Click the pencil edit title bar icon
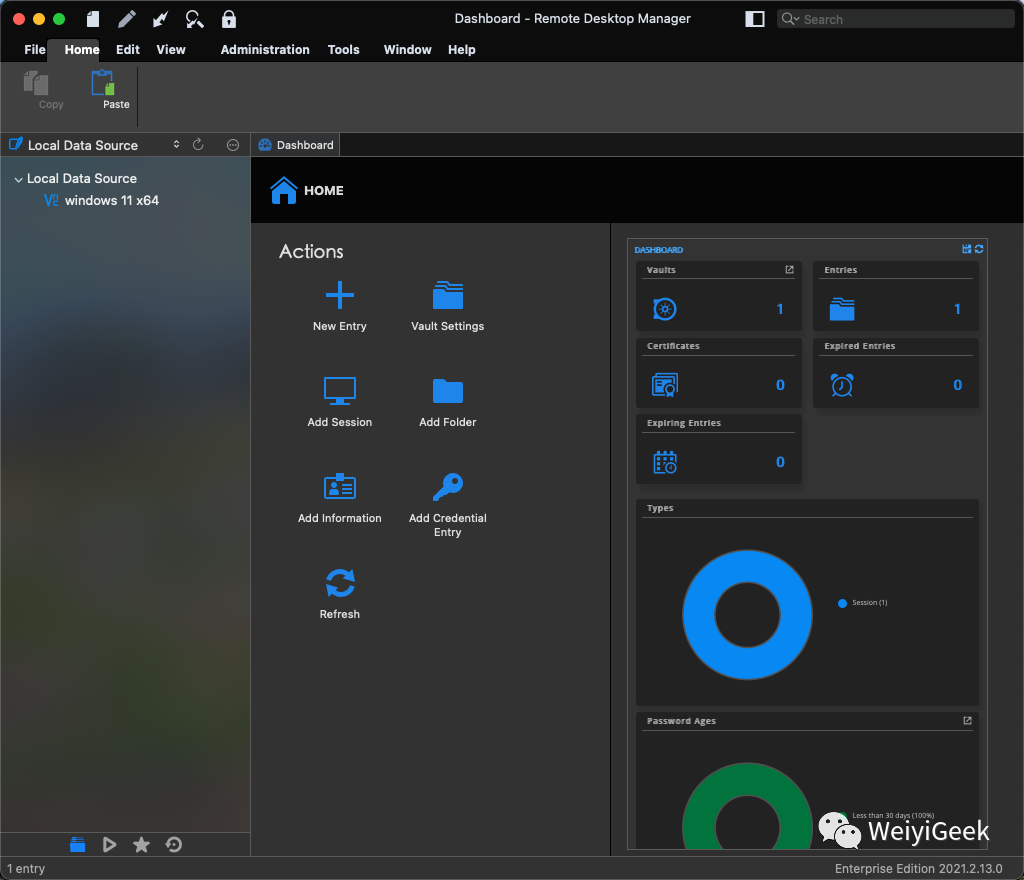This screenshot has width=1024, height=880. 127,19
